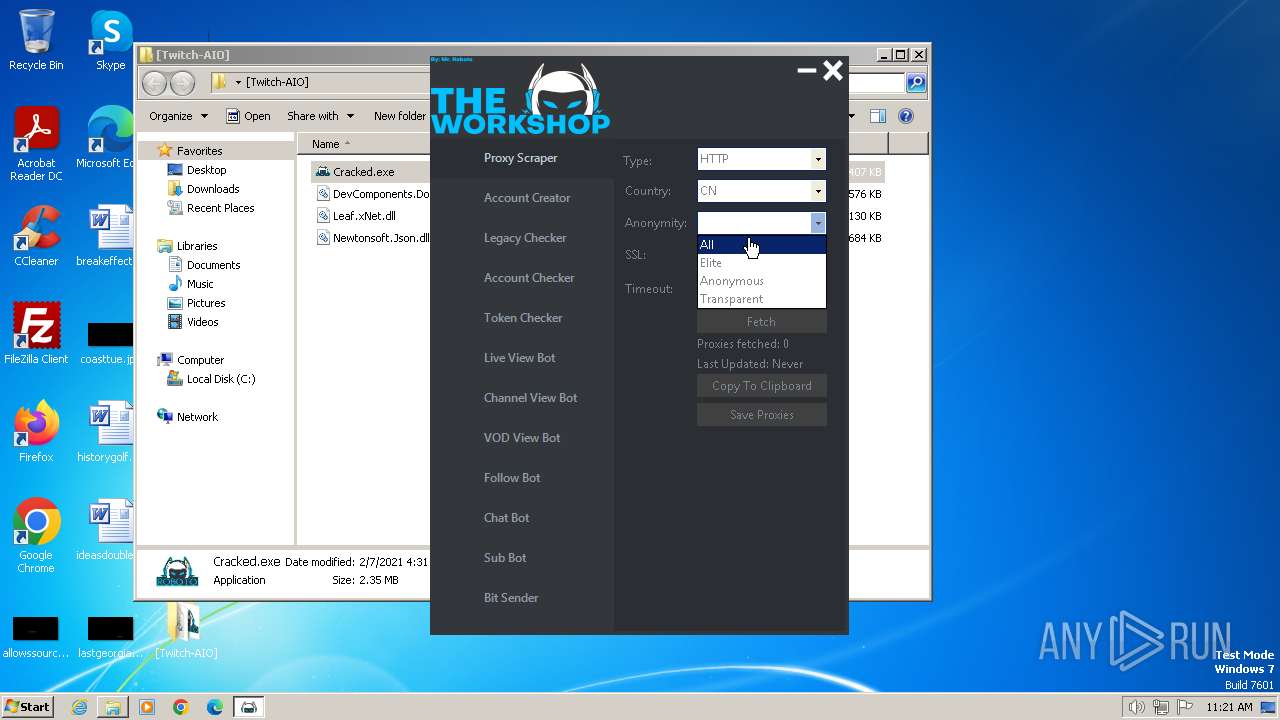Viewport: 1280px width, 720px height.
Task: Select Music library
Action: 200,284
